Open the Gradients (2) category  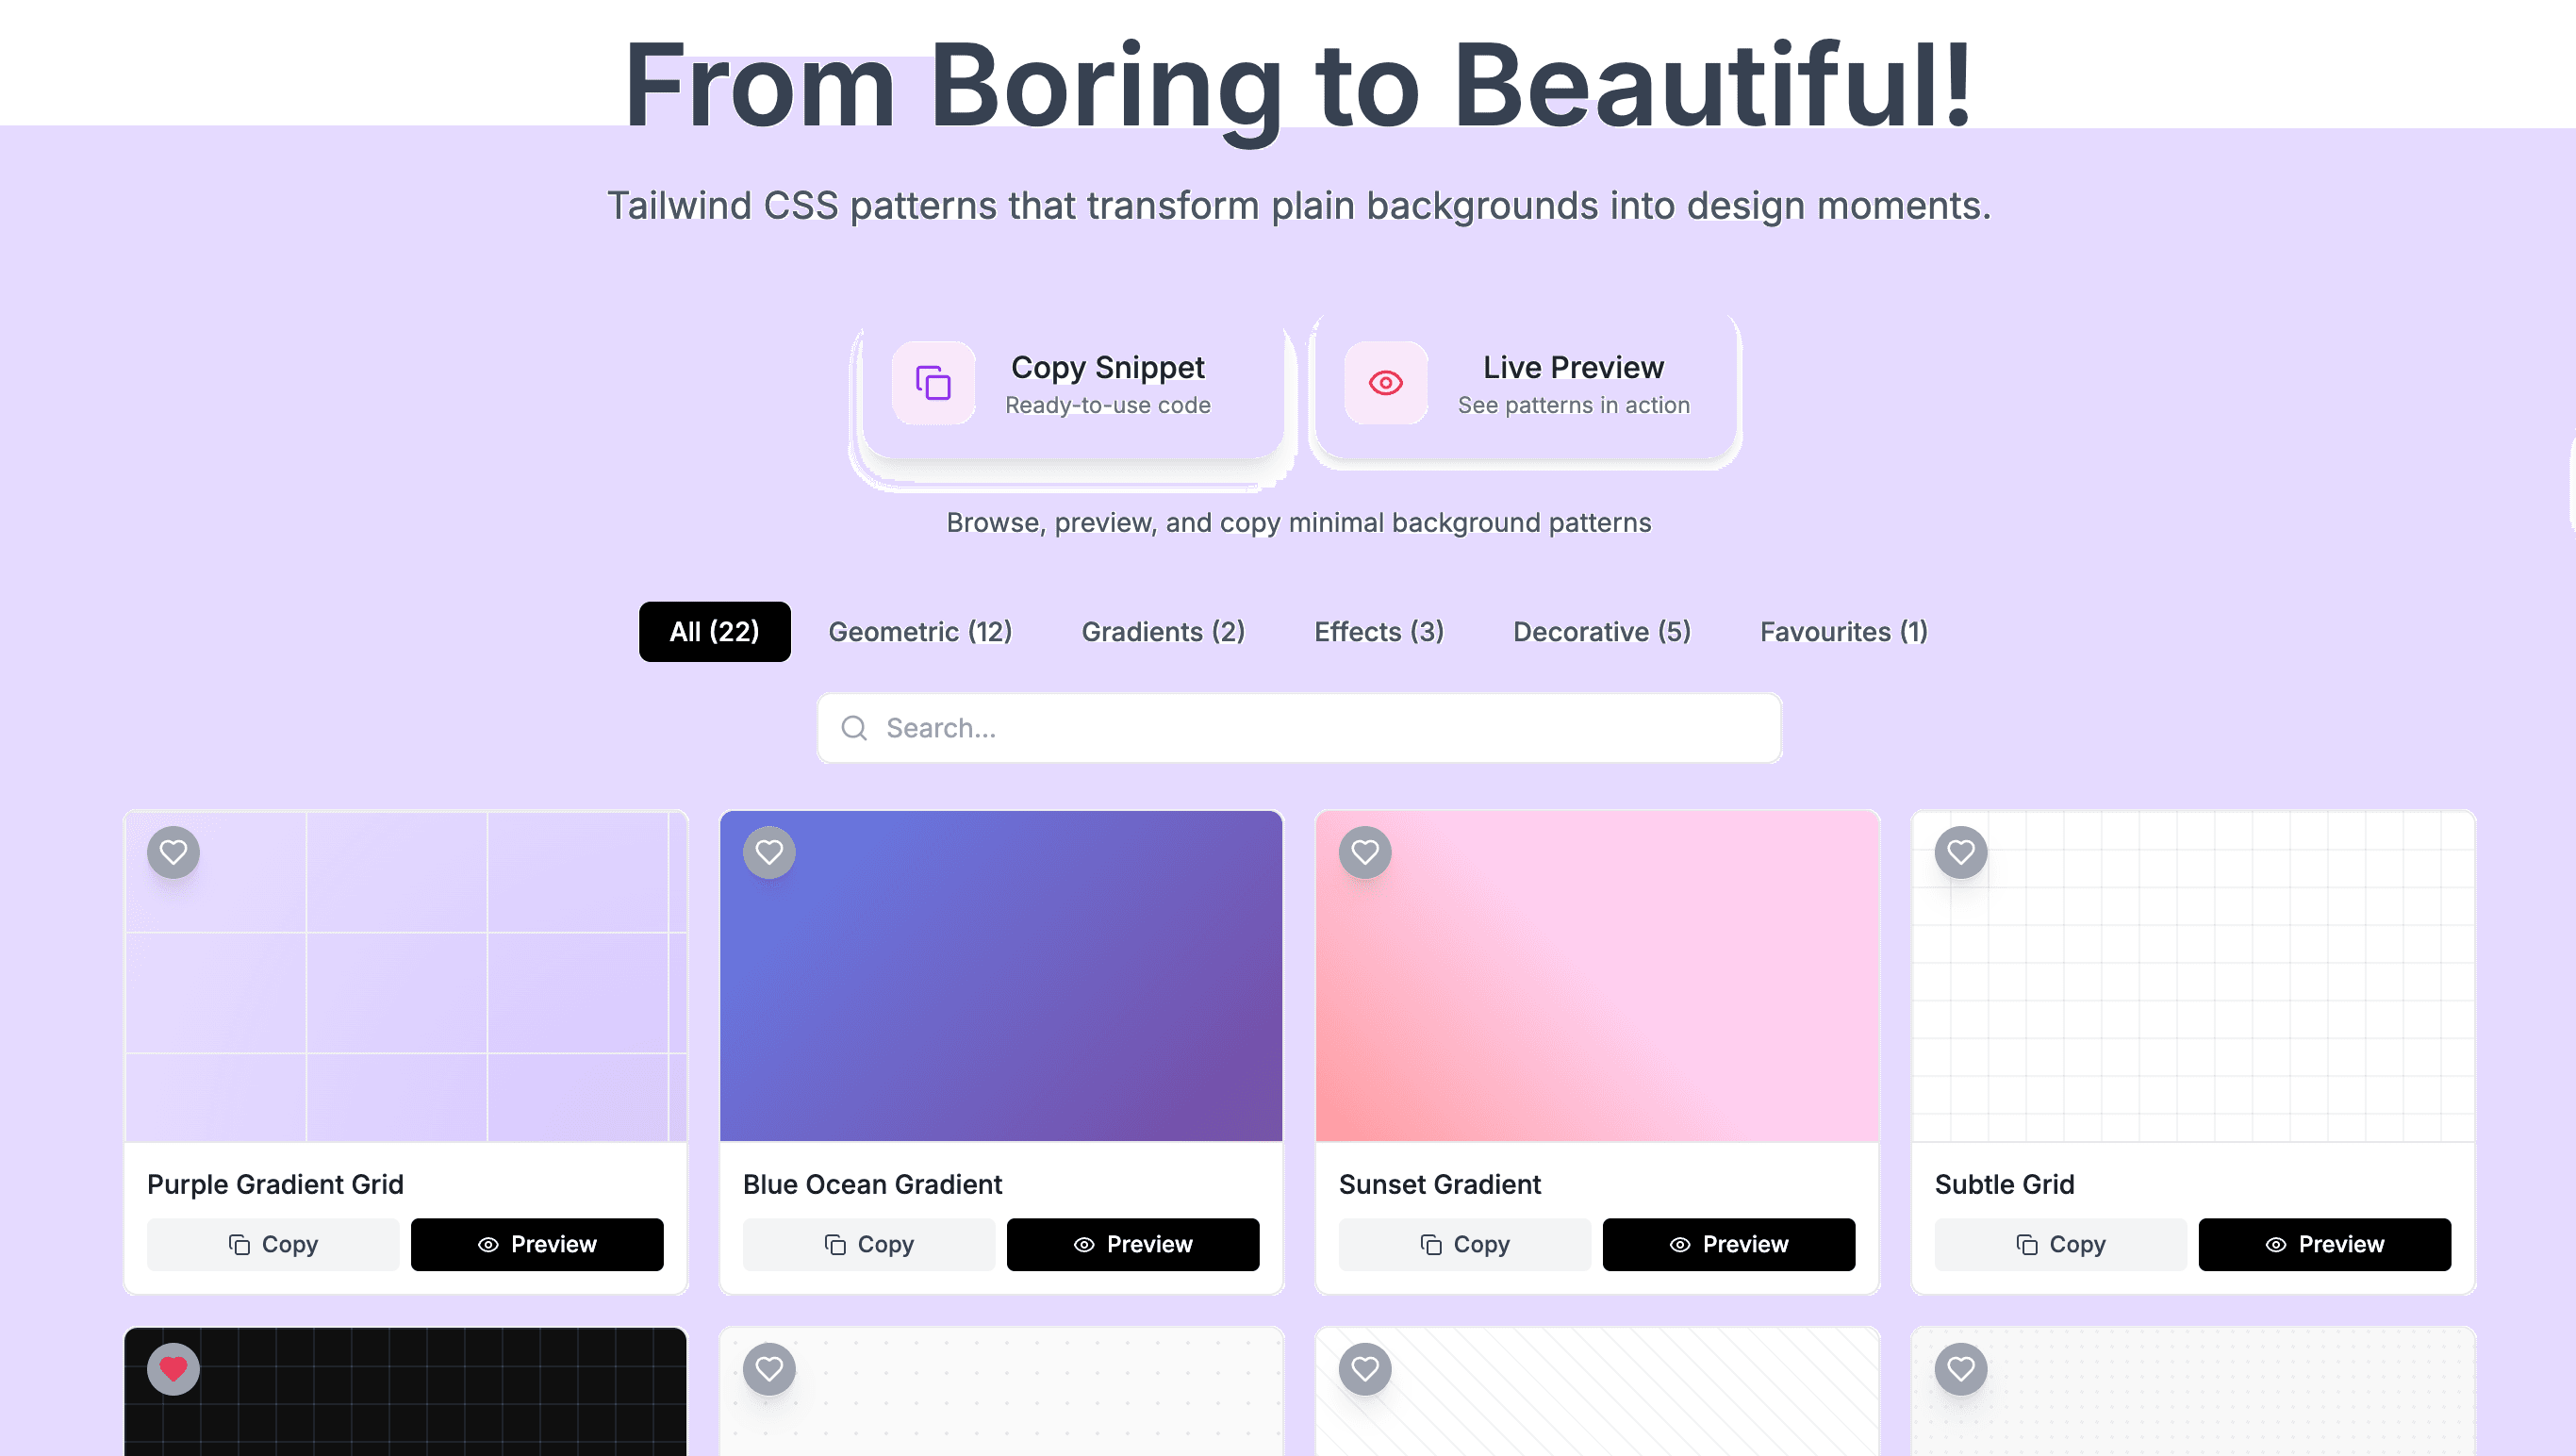click(x=1163, y=631)
